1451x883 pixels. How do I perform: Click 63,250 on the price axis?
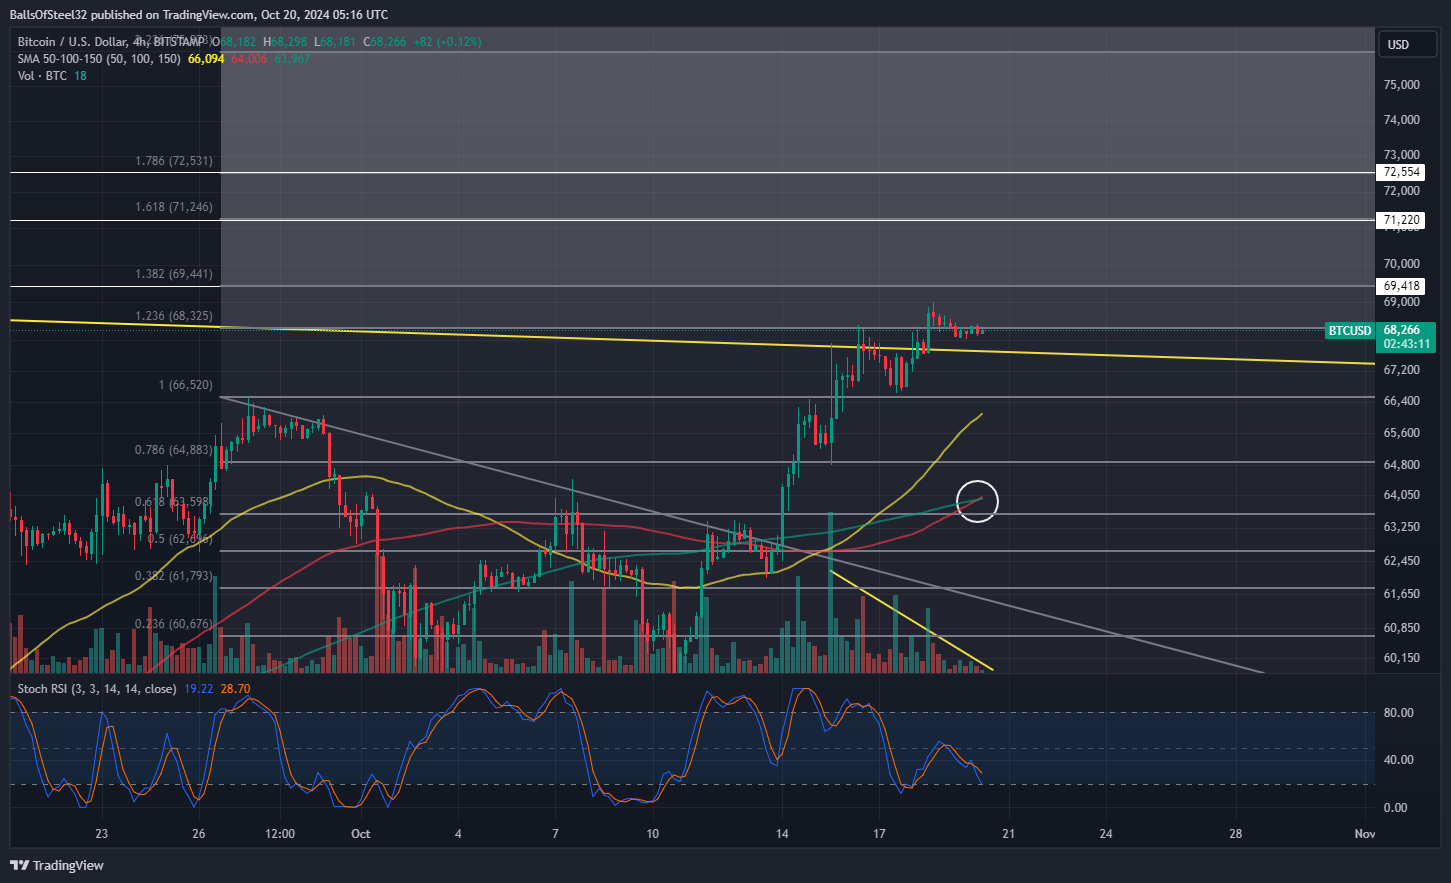coord(1401,527)
